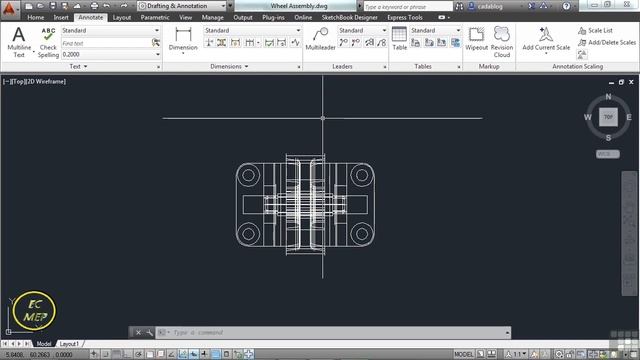Click the Sync Scale Positions icon
The width and height of the screenshot is (640, 360).
tap(582, 54)
